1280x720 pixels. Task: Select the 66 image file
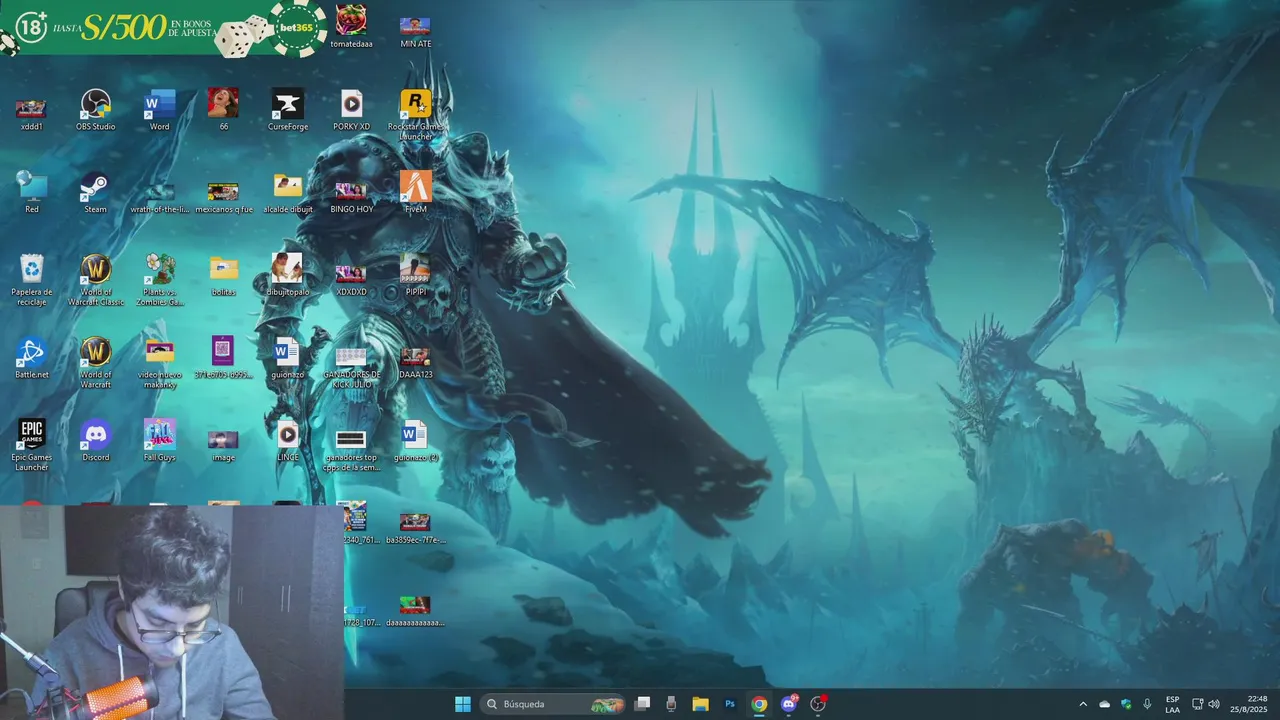click(x=224, y=110)
